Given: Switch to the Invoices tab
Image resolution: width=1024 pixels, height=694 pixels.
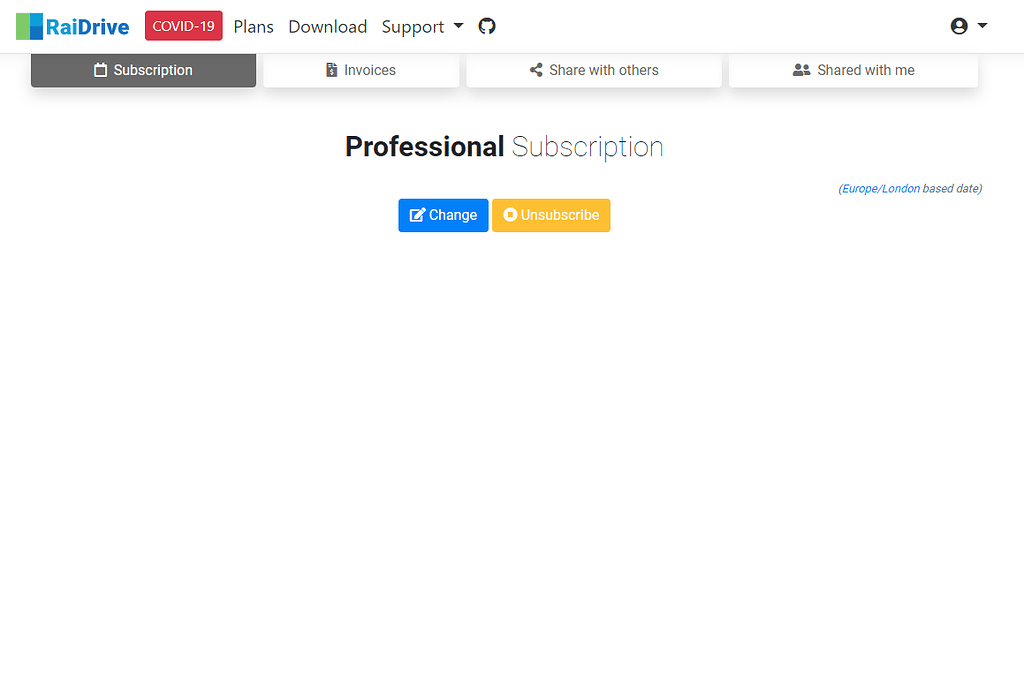Looking at the screenshot, I should (361, 70).
